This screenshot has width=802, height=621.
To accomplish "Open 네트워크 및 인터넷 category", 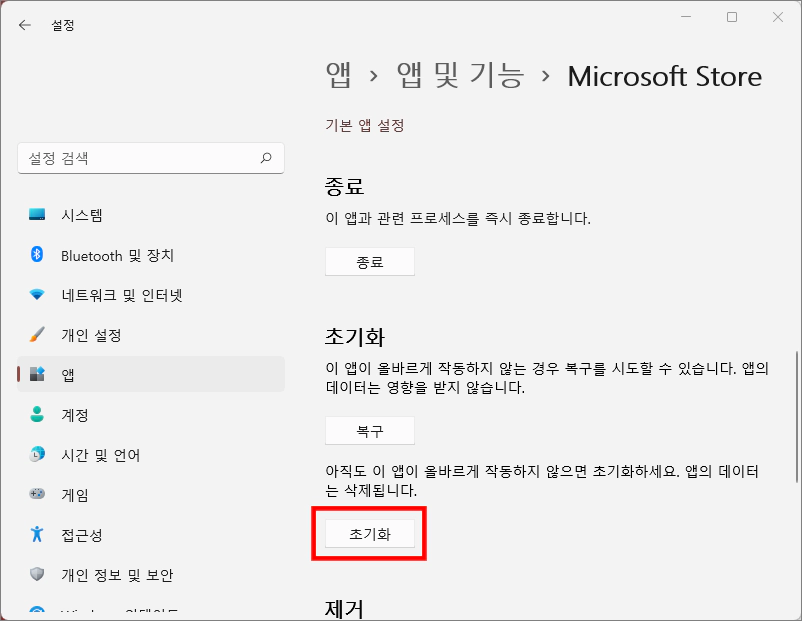I will click(151, 295).
